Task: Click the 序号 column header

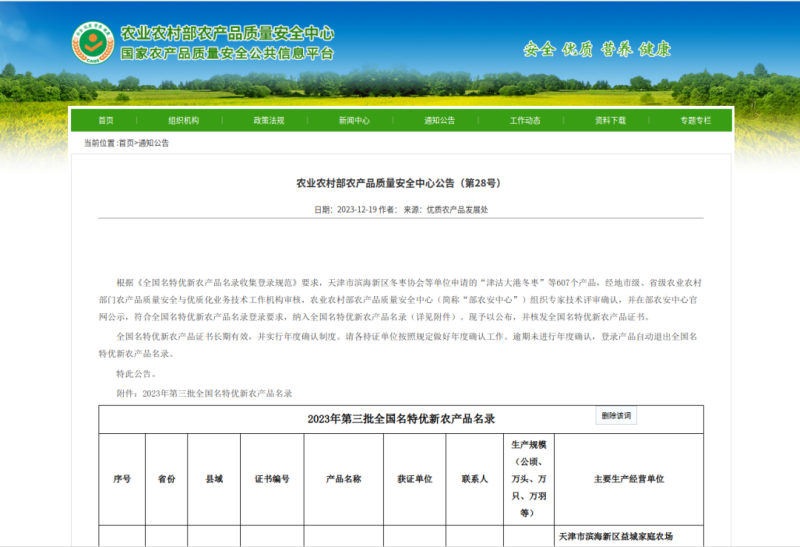Action: [122, 479]
